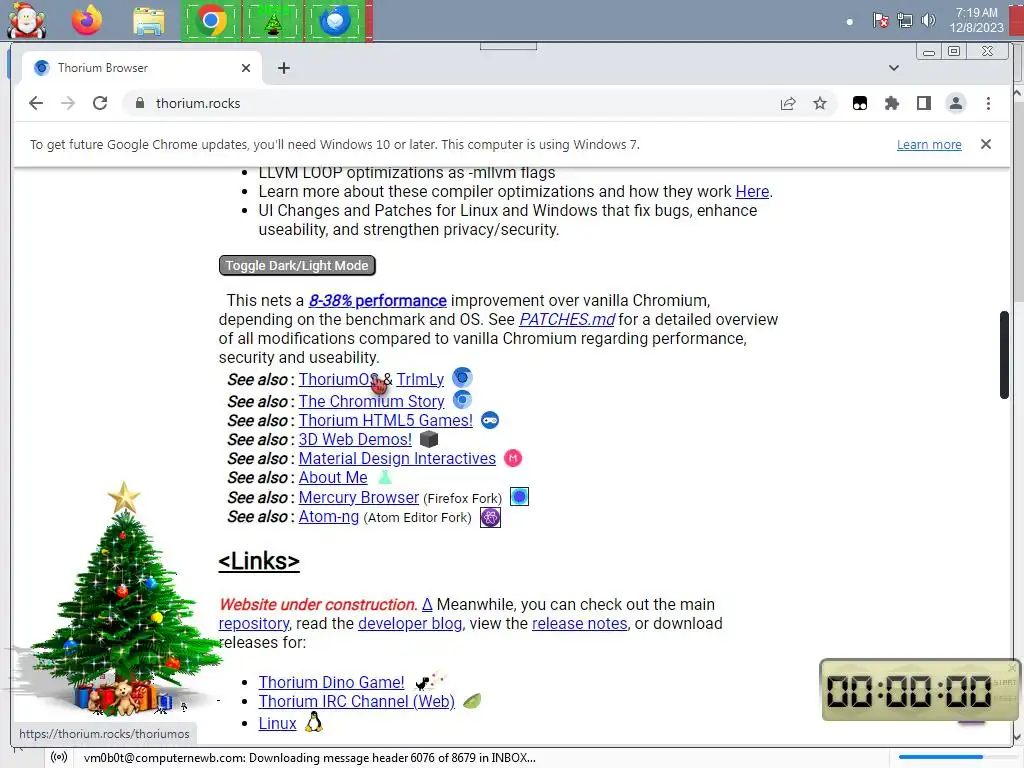The image size is (1024, 768).
Task: Close the Thorium Browser tab
Action: (x=246, y=68)
